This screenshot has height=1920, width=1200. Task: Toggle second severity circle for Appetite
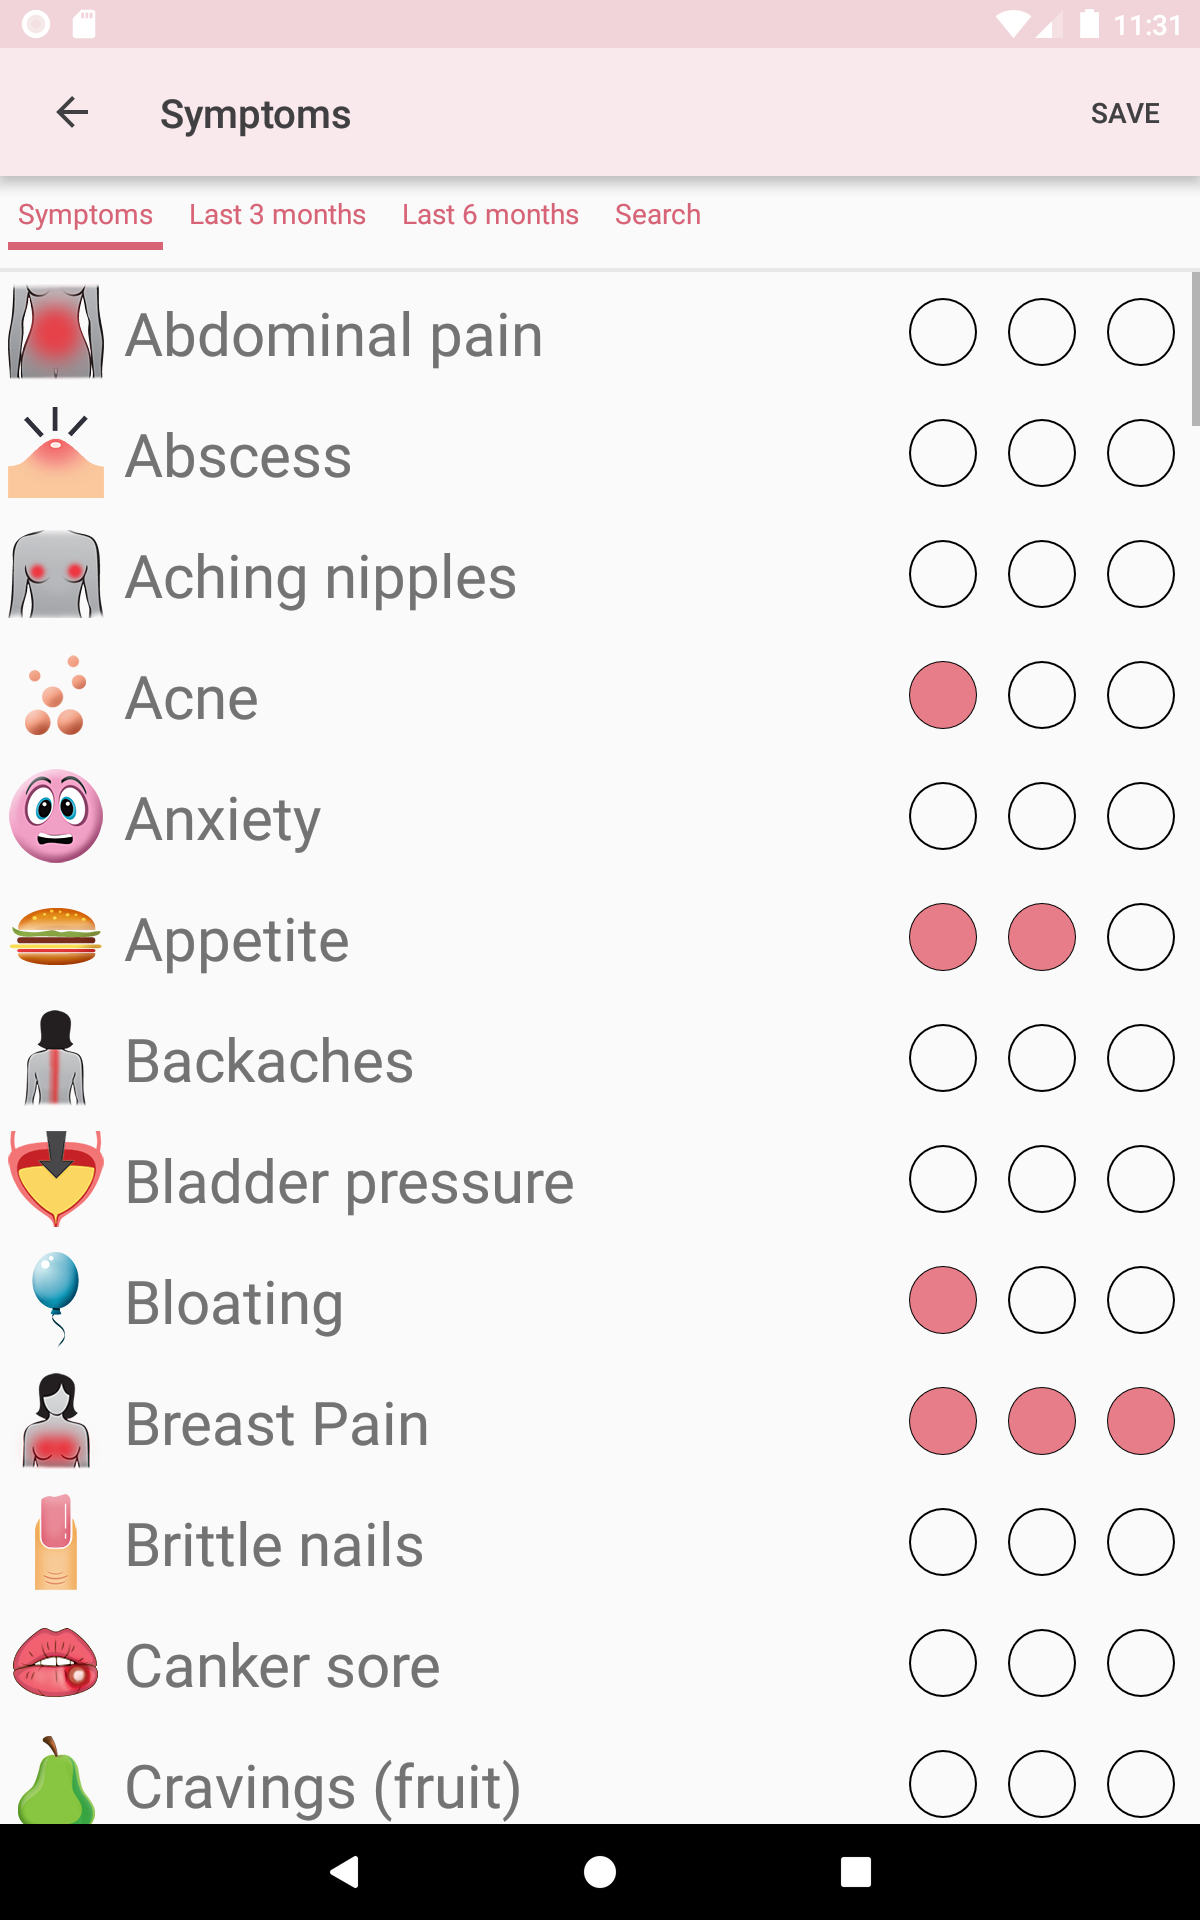coord(1041,938)
